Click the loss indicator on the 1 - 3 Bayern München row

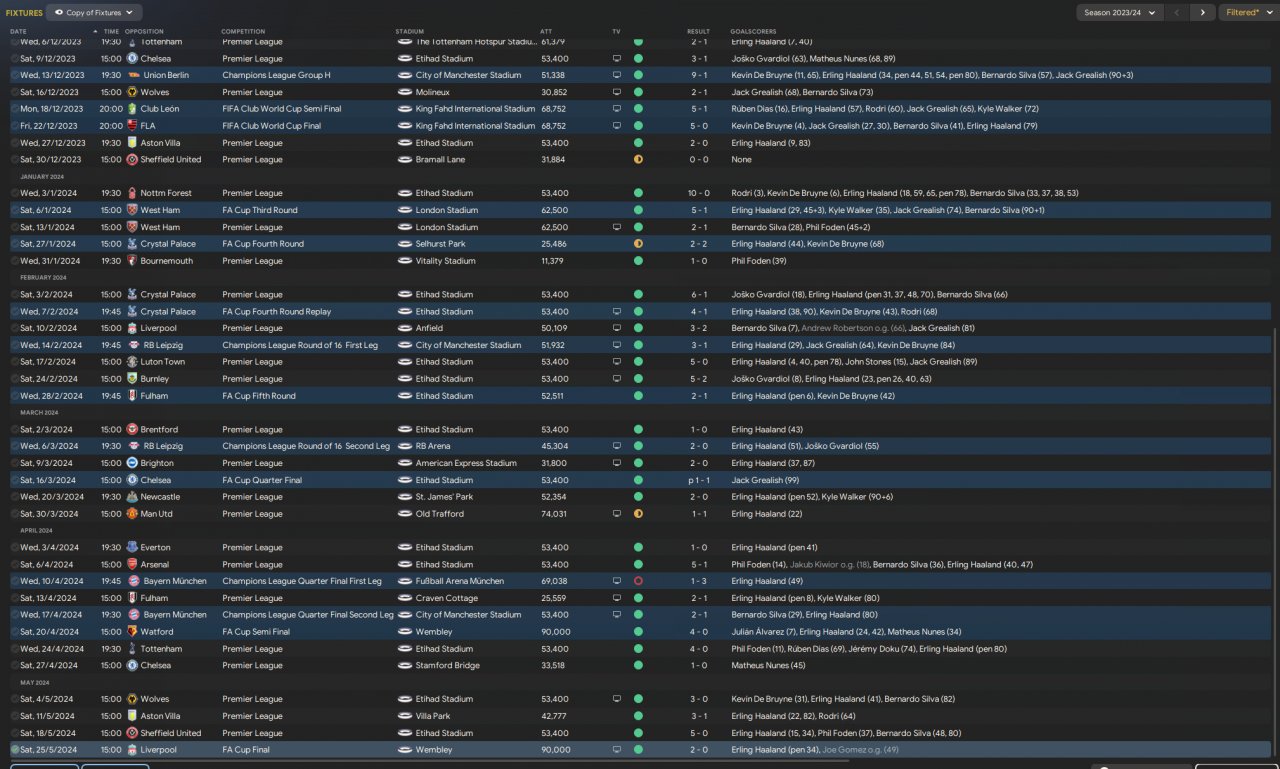click(638, 581)
